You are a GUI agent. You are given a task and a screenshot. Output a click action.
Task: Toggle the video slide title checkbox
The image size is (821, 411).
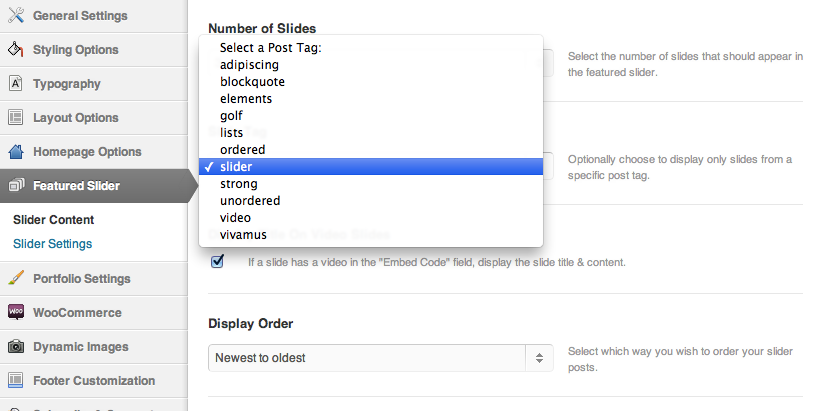pyautogui.click(x=217, y=262)
